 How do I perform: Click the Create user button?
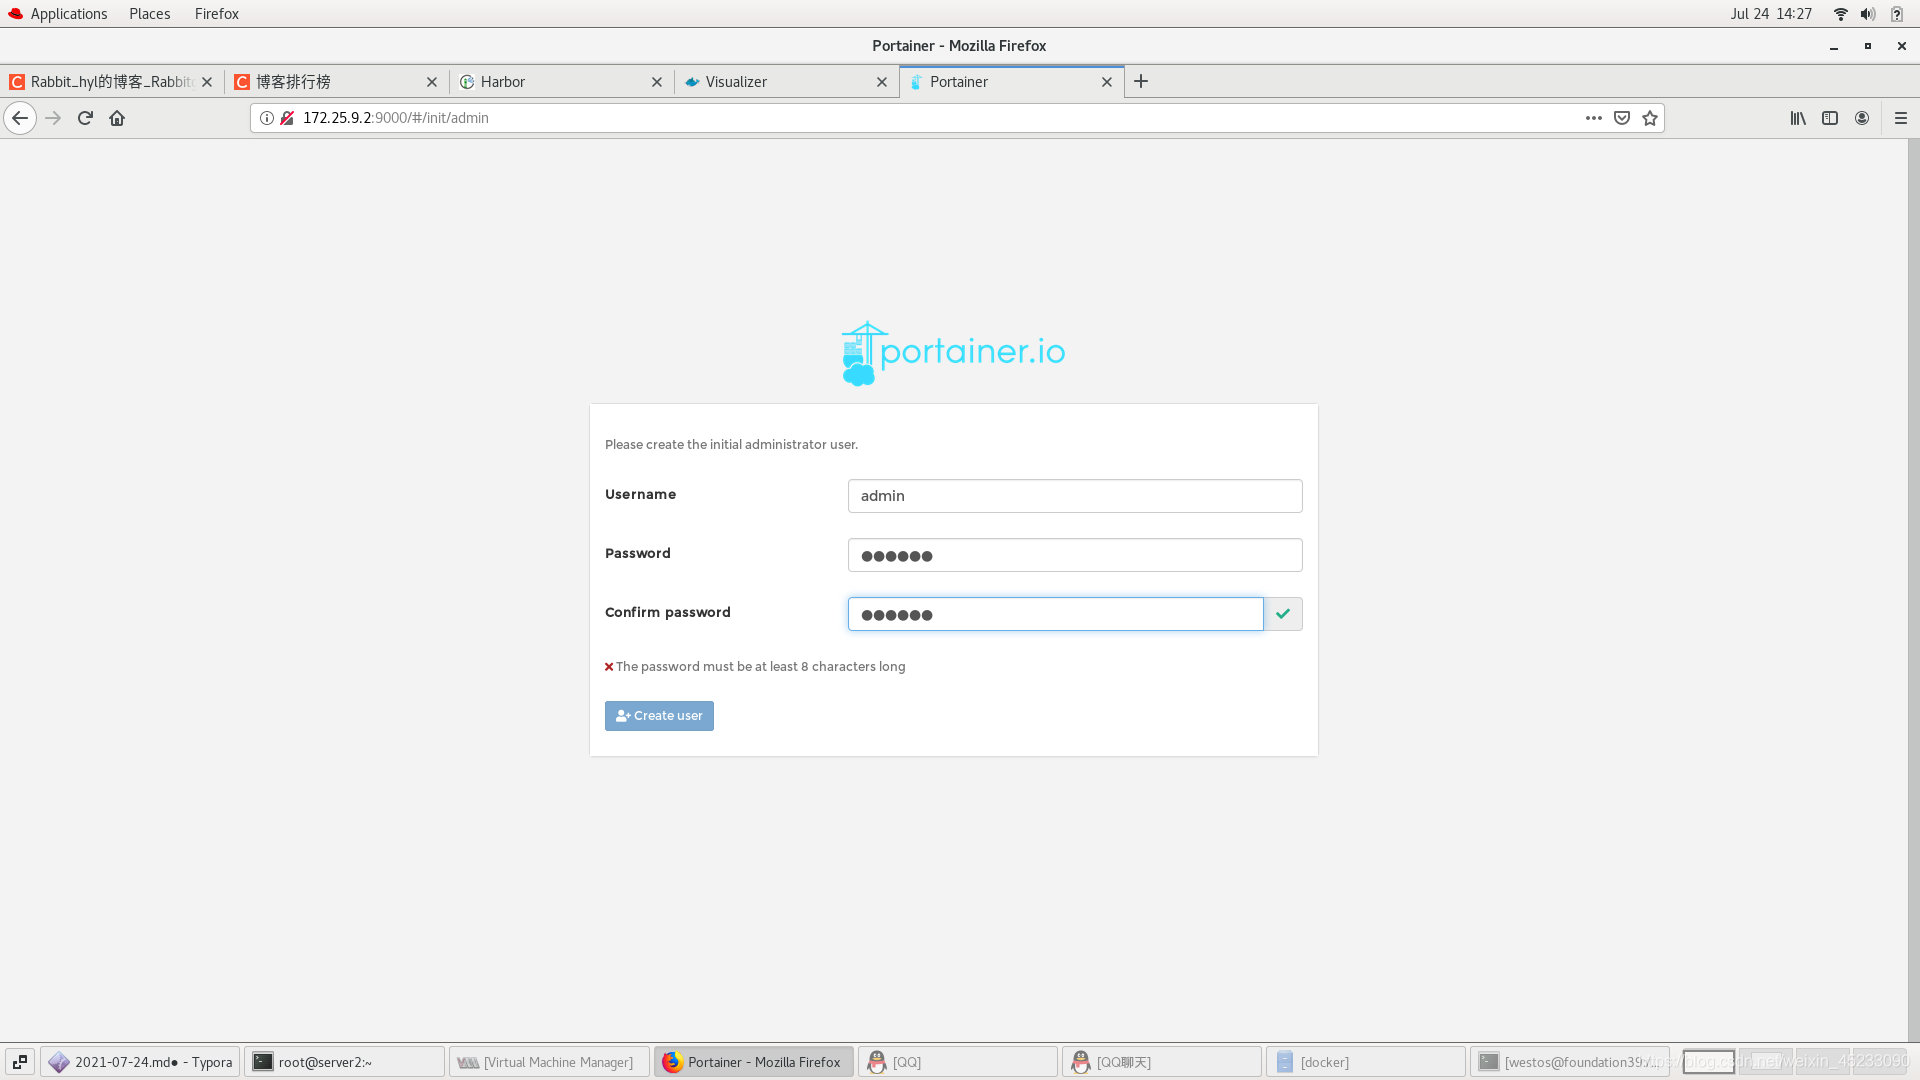pyautogui.click(x=659, y=716)
